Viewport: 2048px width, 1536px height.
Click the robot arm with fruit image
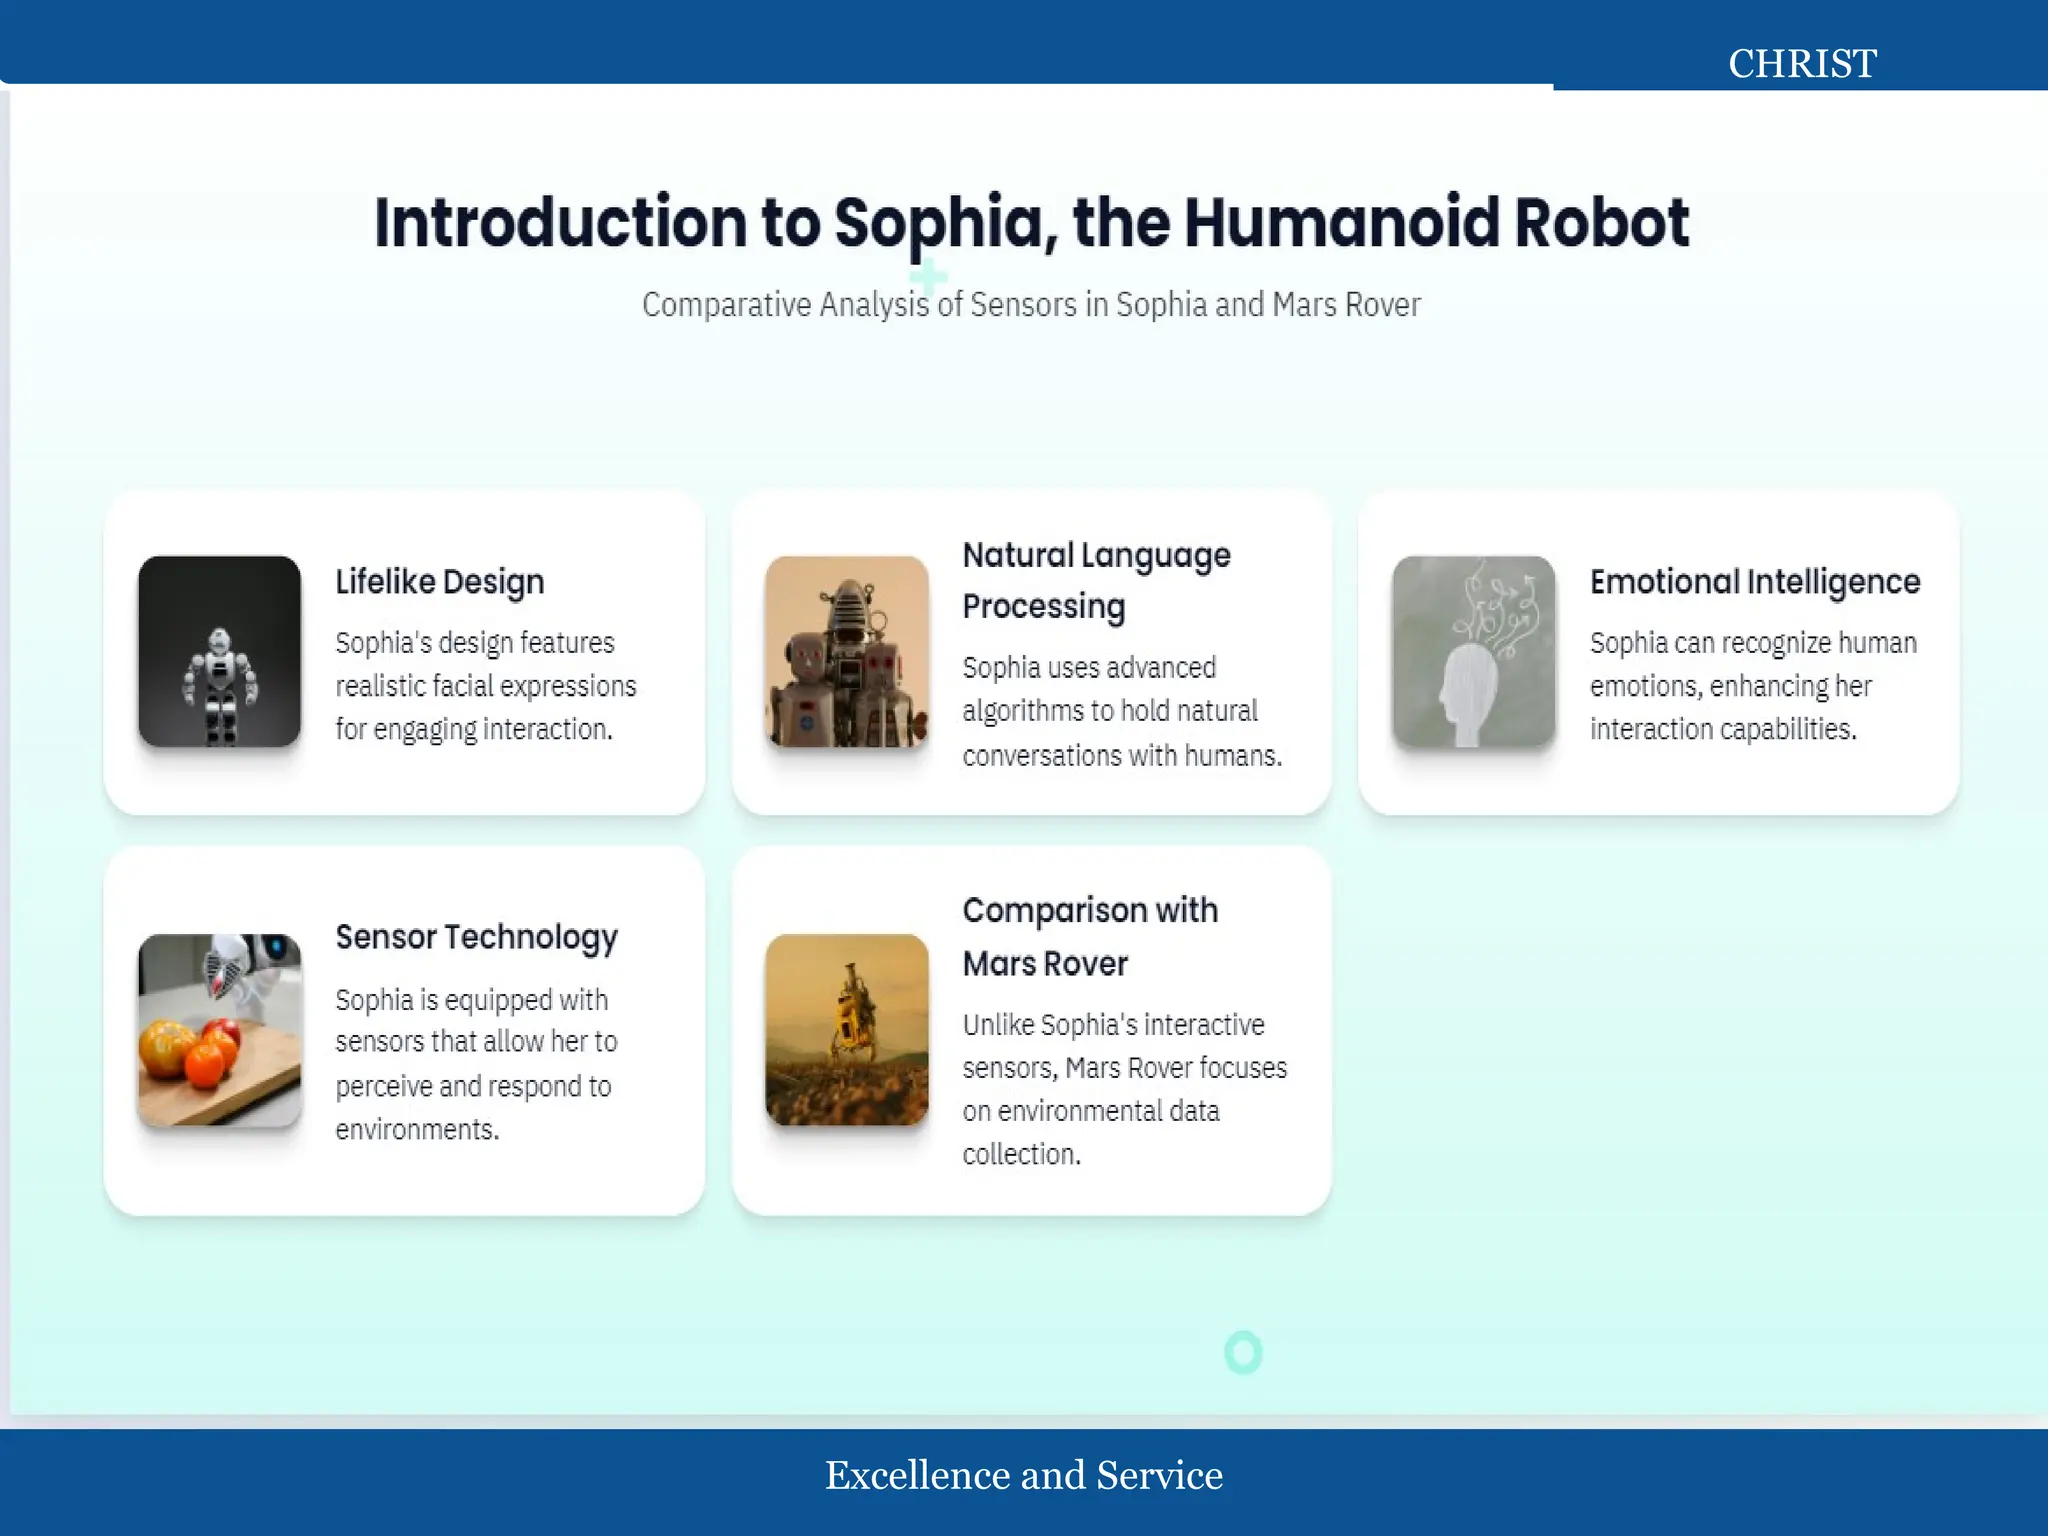click(219, 1030)
